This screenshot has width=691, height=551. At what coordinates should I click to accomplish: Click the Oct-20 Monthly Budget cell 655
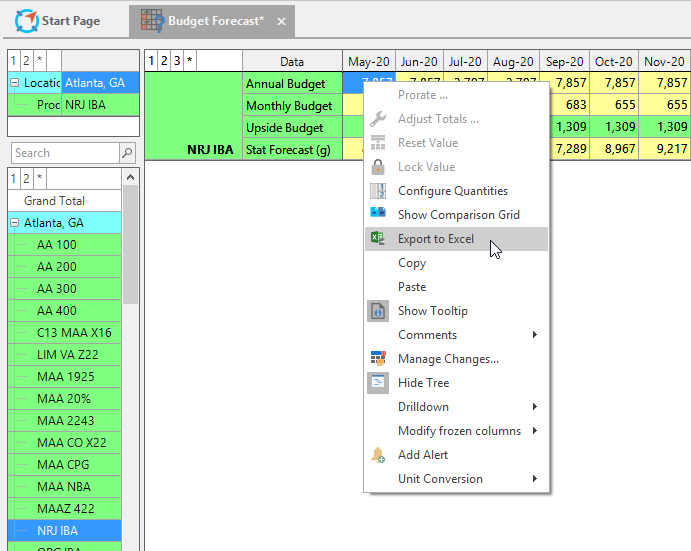coord(613,105)
